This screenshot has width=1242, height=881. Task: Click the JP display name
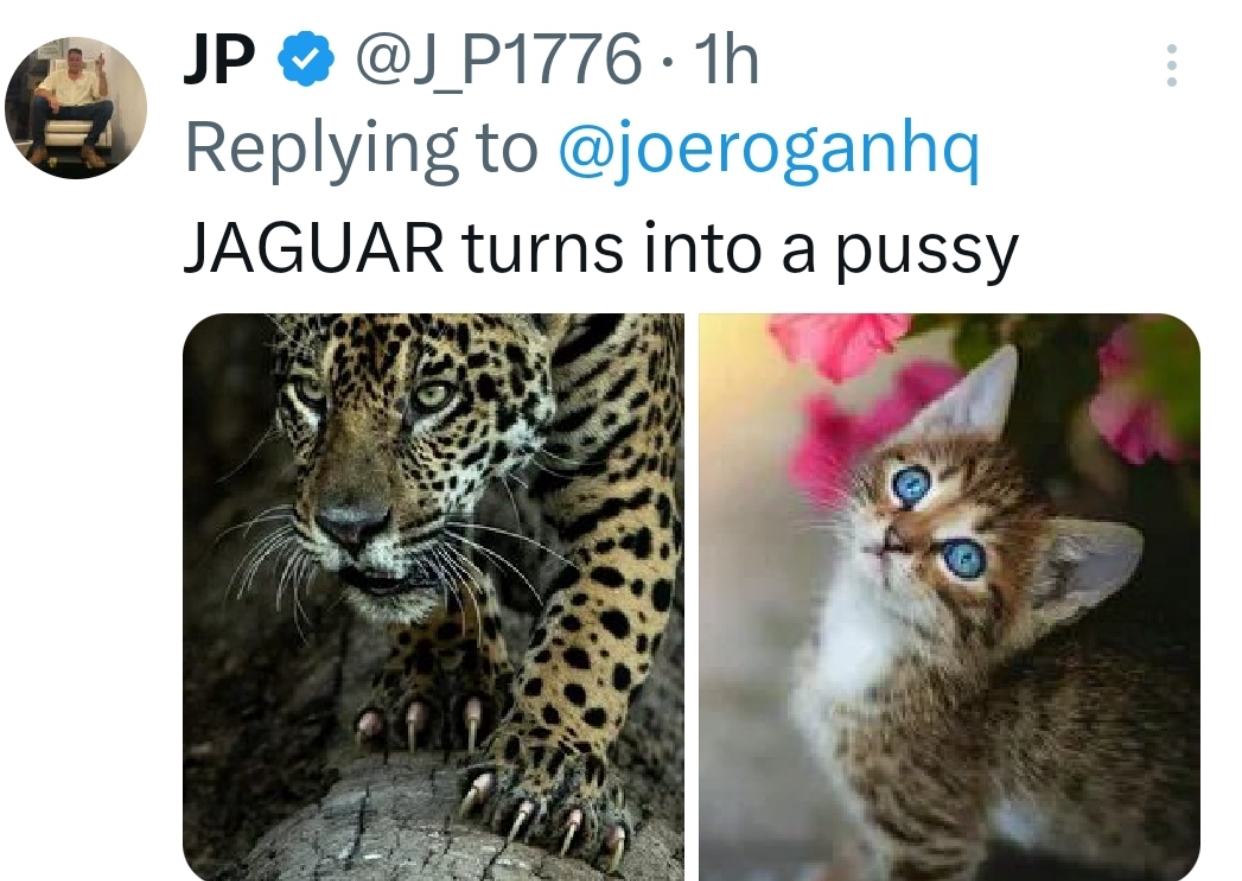point(219,63)
